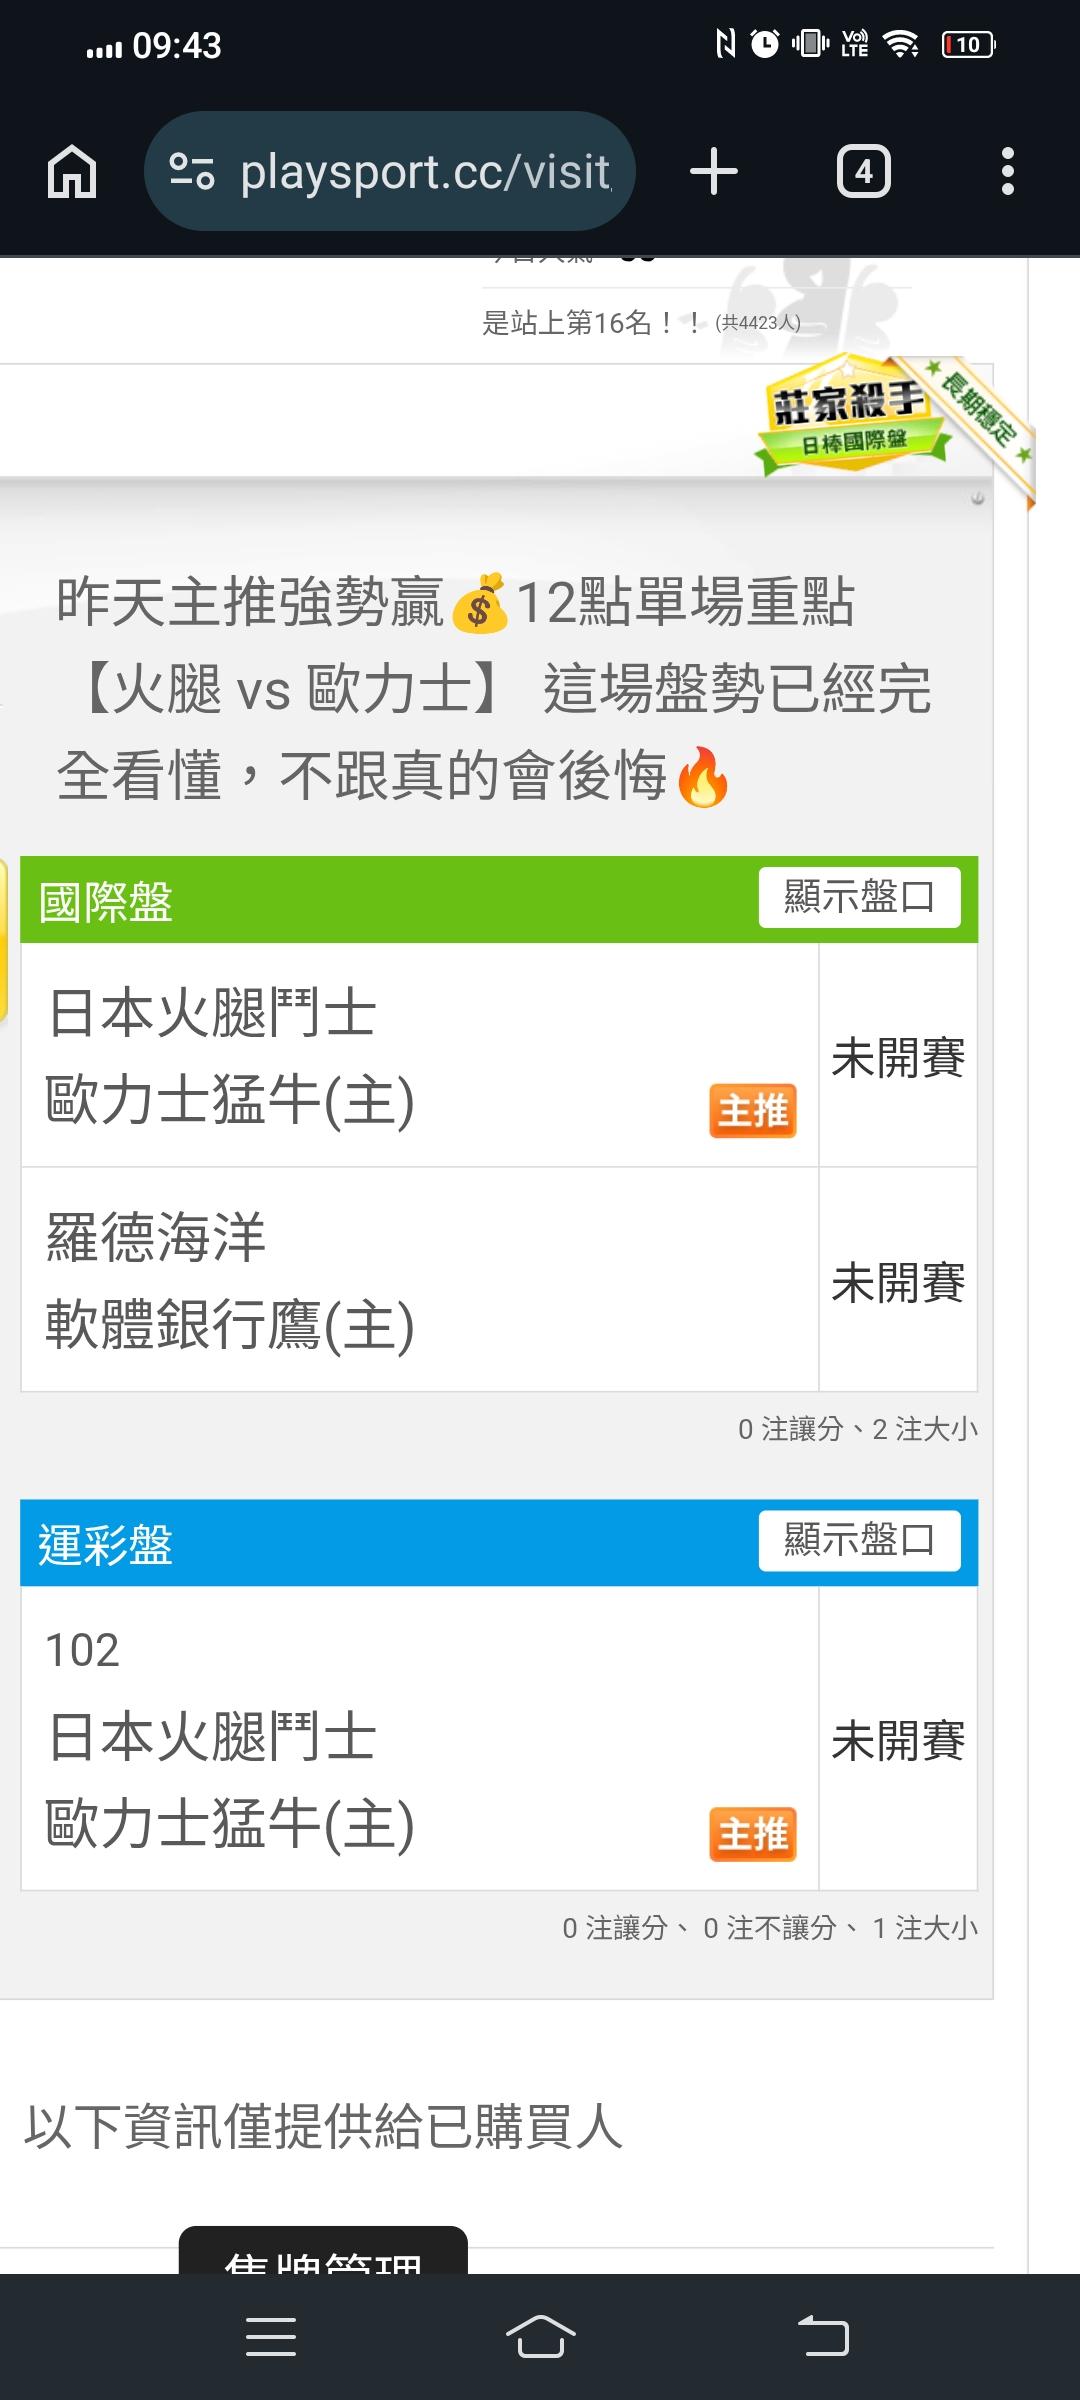Open 羅德海洋 vs 軟體銀行鷹 match row
Image resolution: width=1080 pixels, height=2400 pixels.
(x=420, y=1280)
